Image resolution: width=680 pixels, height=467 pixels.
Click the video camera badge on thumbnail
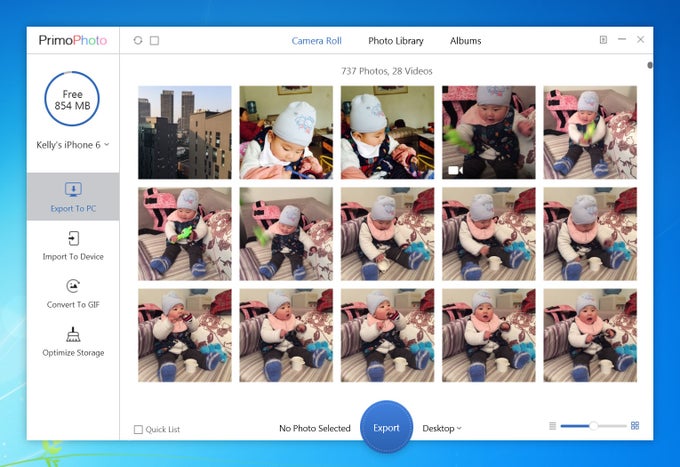coord(455,170)
